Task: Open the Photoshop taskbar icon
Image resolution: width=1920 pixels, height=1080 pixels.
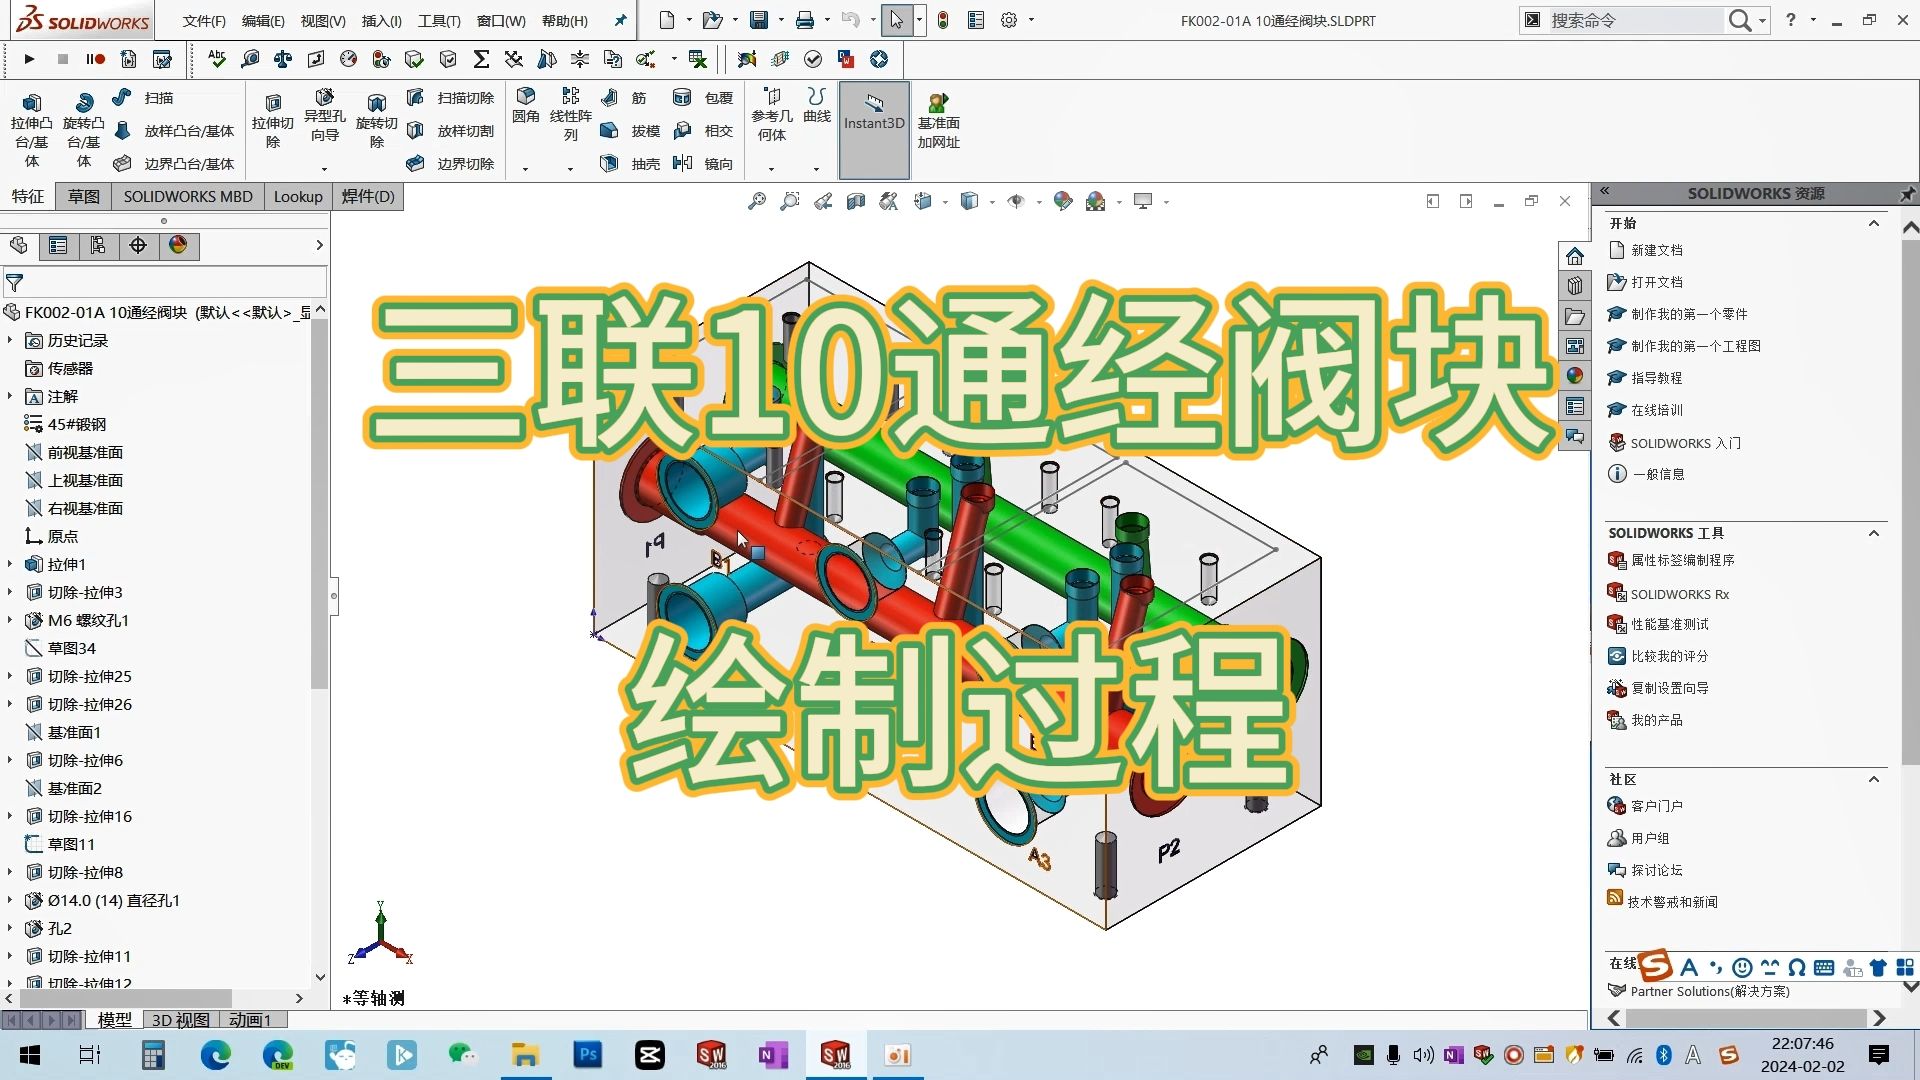Action: (x=588, y=1055)
